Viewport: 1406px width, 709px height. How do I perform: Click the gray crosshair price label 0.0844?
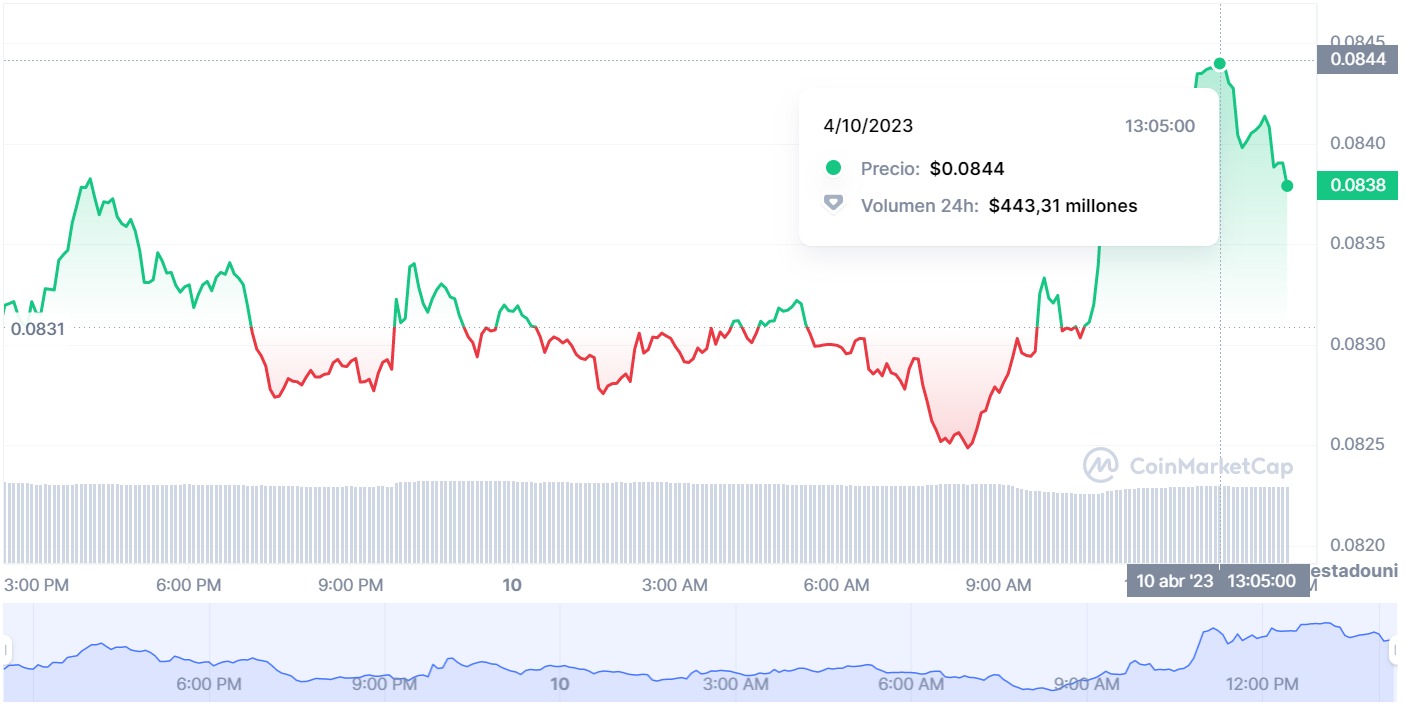point(1357,60)
